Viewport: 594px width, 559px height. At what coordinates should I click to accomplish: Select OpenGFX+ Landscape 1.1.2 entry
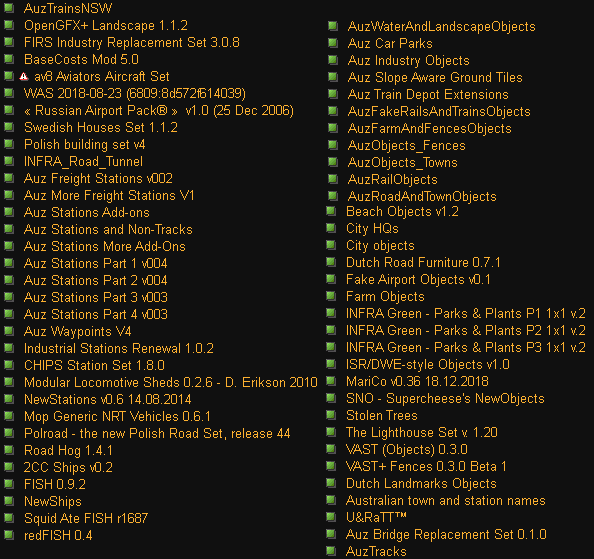(x=106, y=25)
